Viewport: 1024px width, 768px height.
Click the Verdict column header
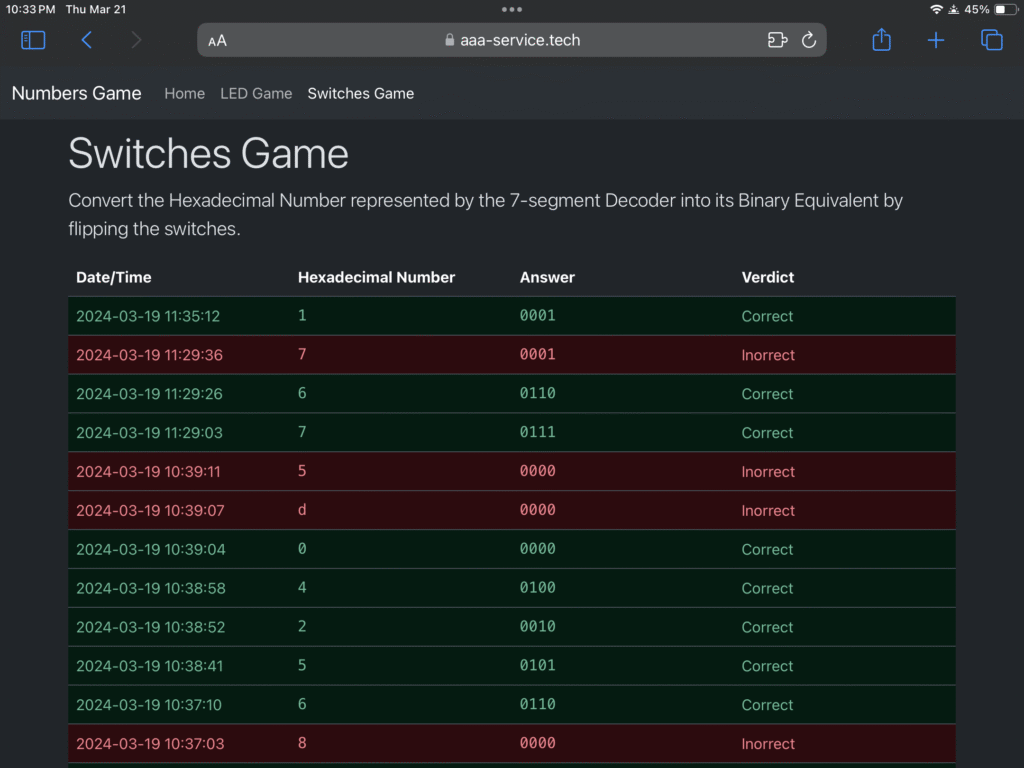click(767, 277)
